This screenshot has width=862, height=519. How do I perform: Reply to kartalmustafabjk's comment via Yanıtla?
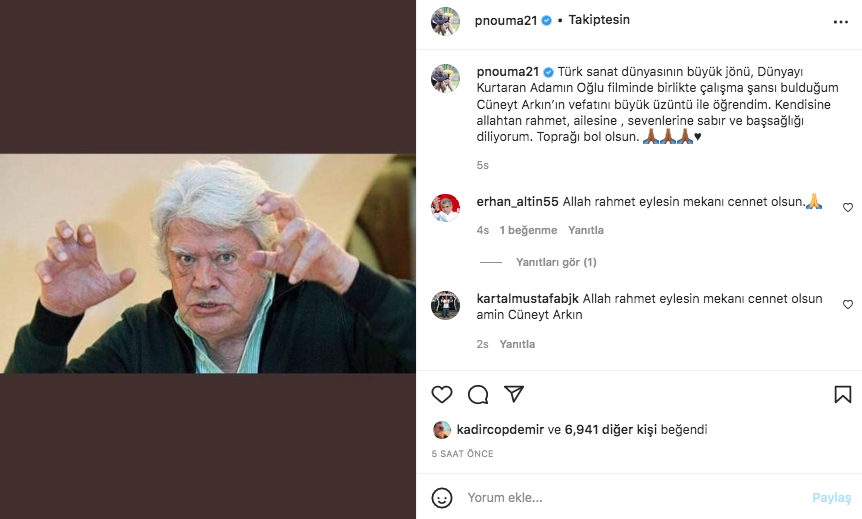pyautogui.click(x=517, y=344)
